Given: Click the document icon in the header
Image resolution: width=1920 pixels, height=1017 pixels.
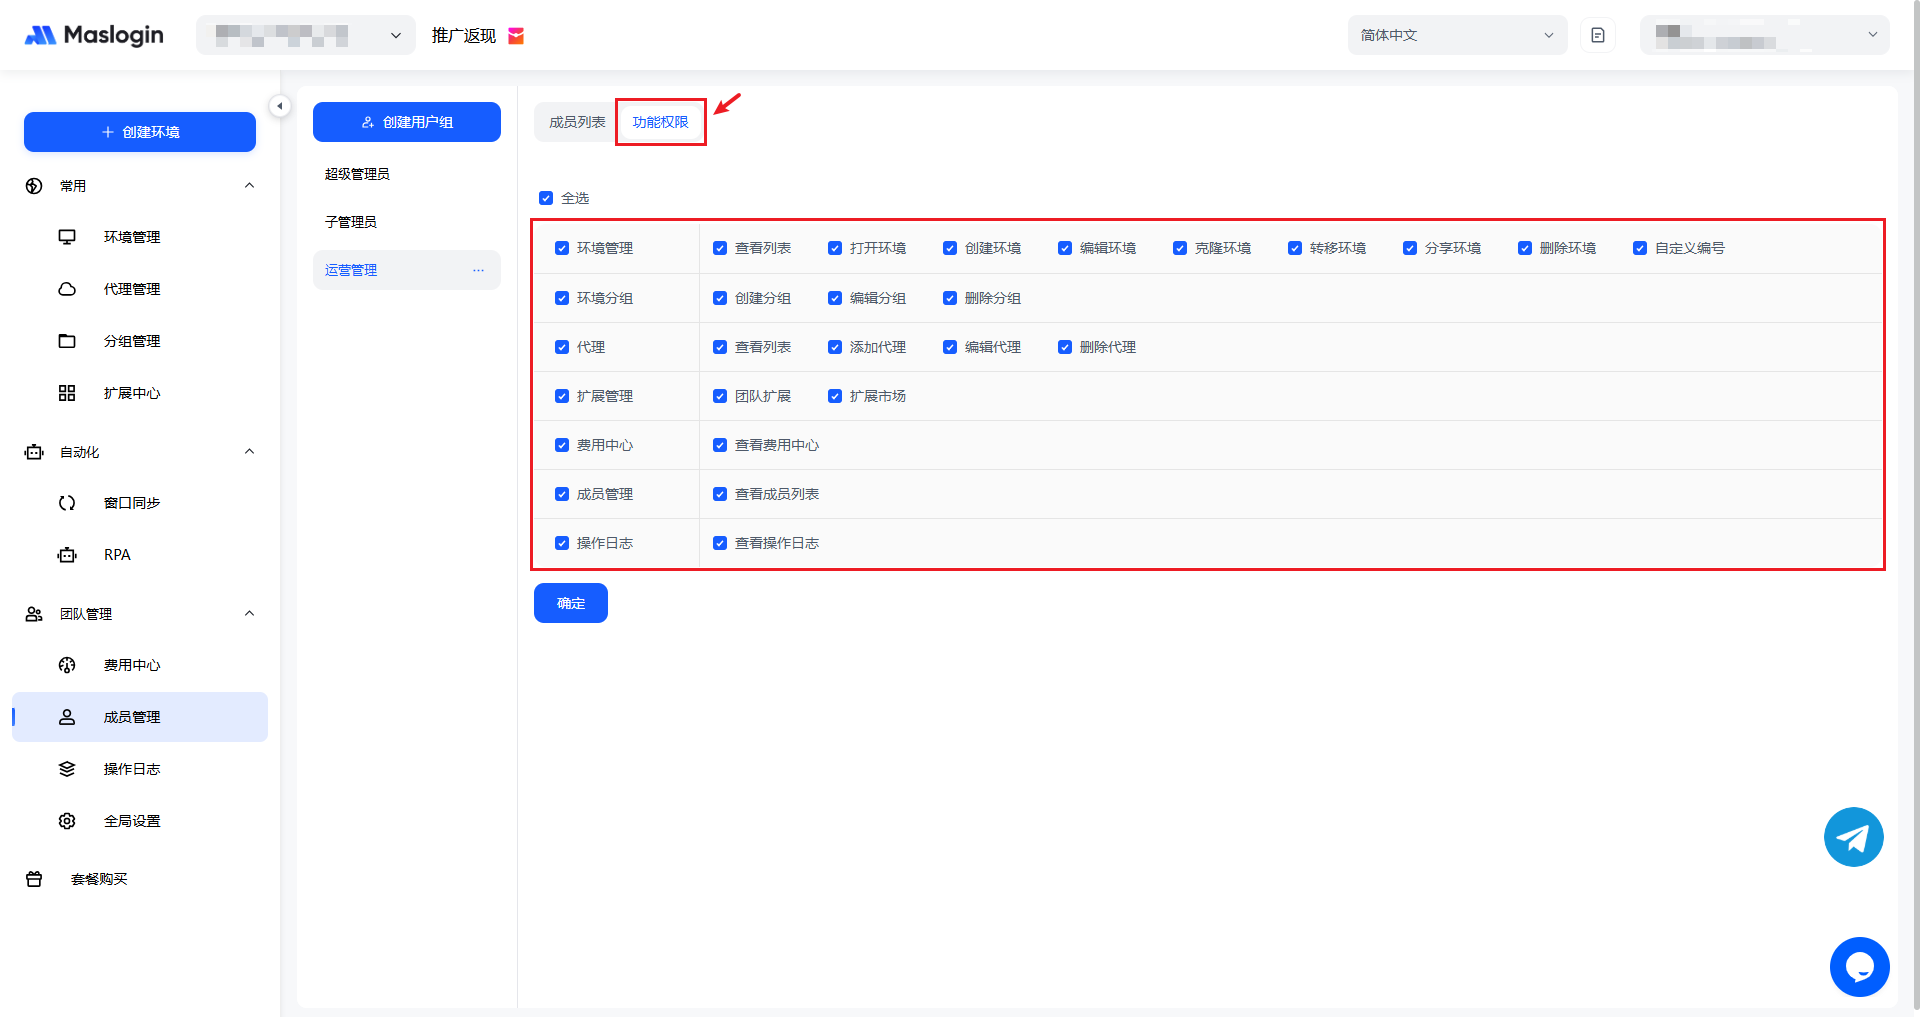Looking at the screenshot, I should tap(1597, 35).
